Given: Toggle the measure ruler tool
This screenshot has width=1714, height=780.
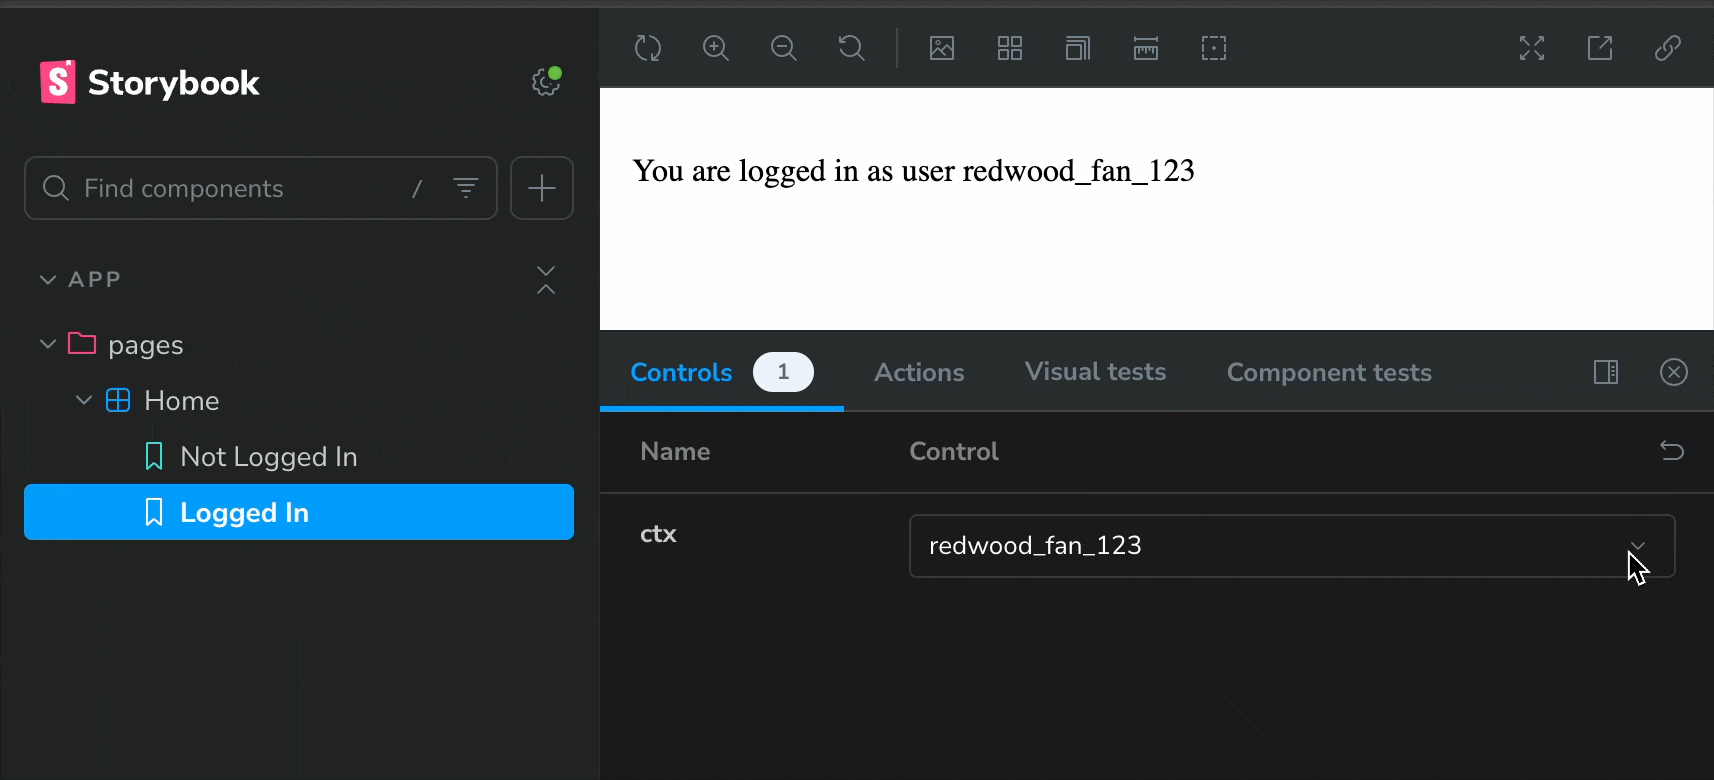Looking at the screenshot, I should [x=1146, y=48].
